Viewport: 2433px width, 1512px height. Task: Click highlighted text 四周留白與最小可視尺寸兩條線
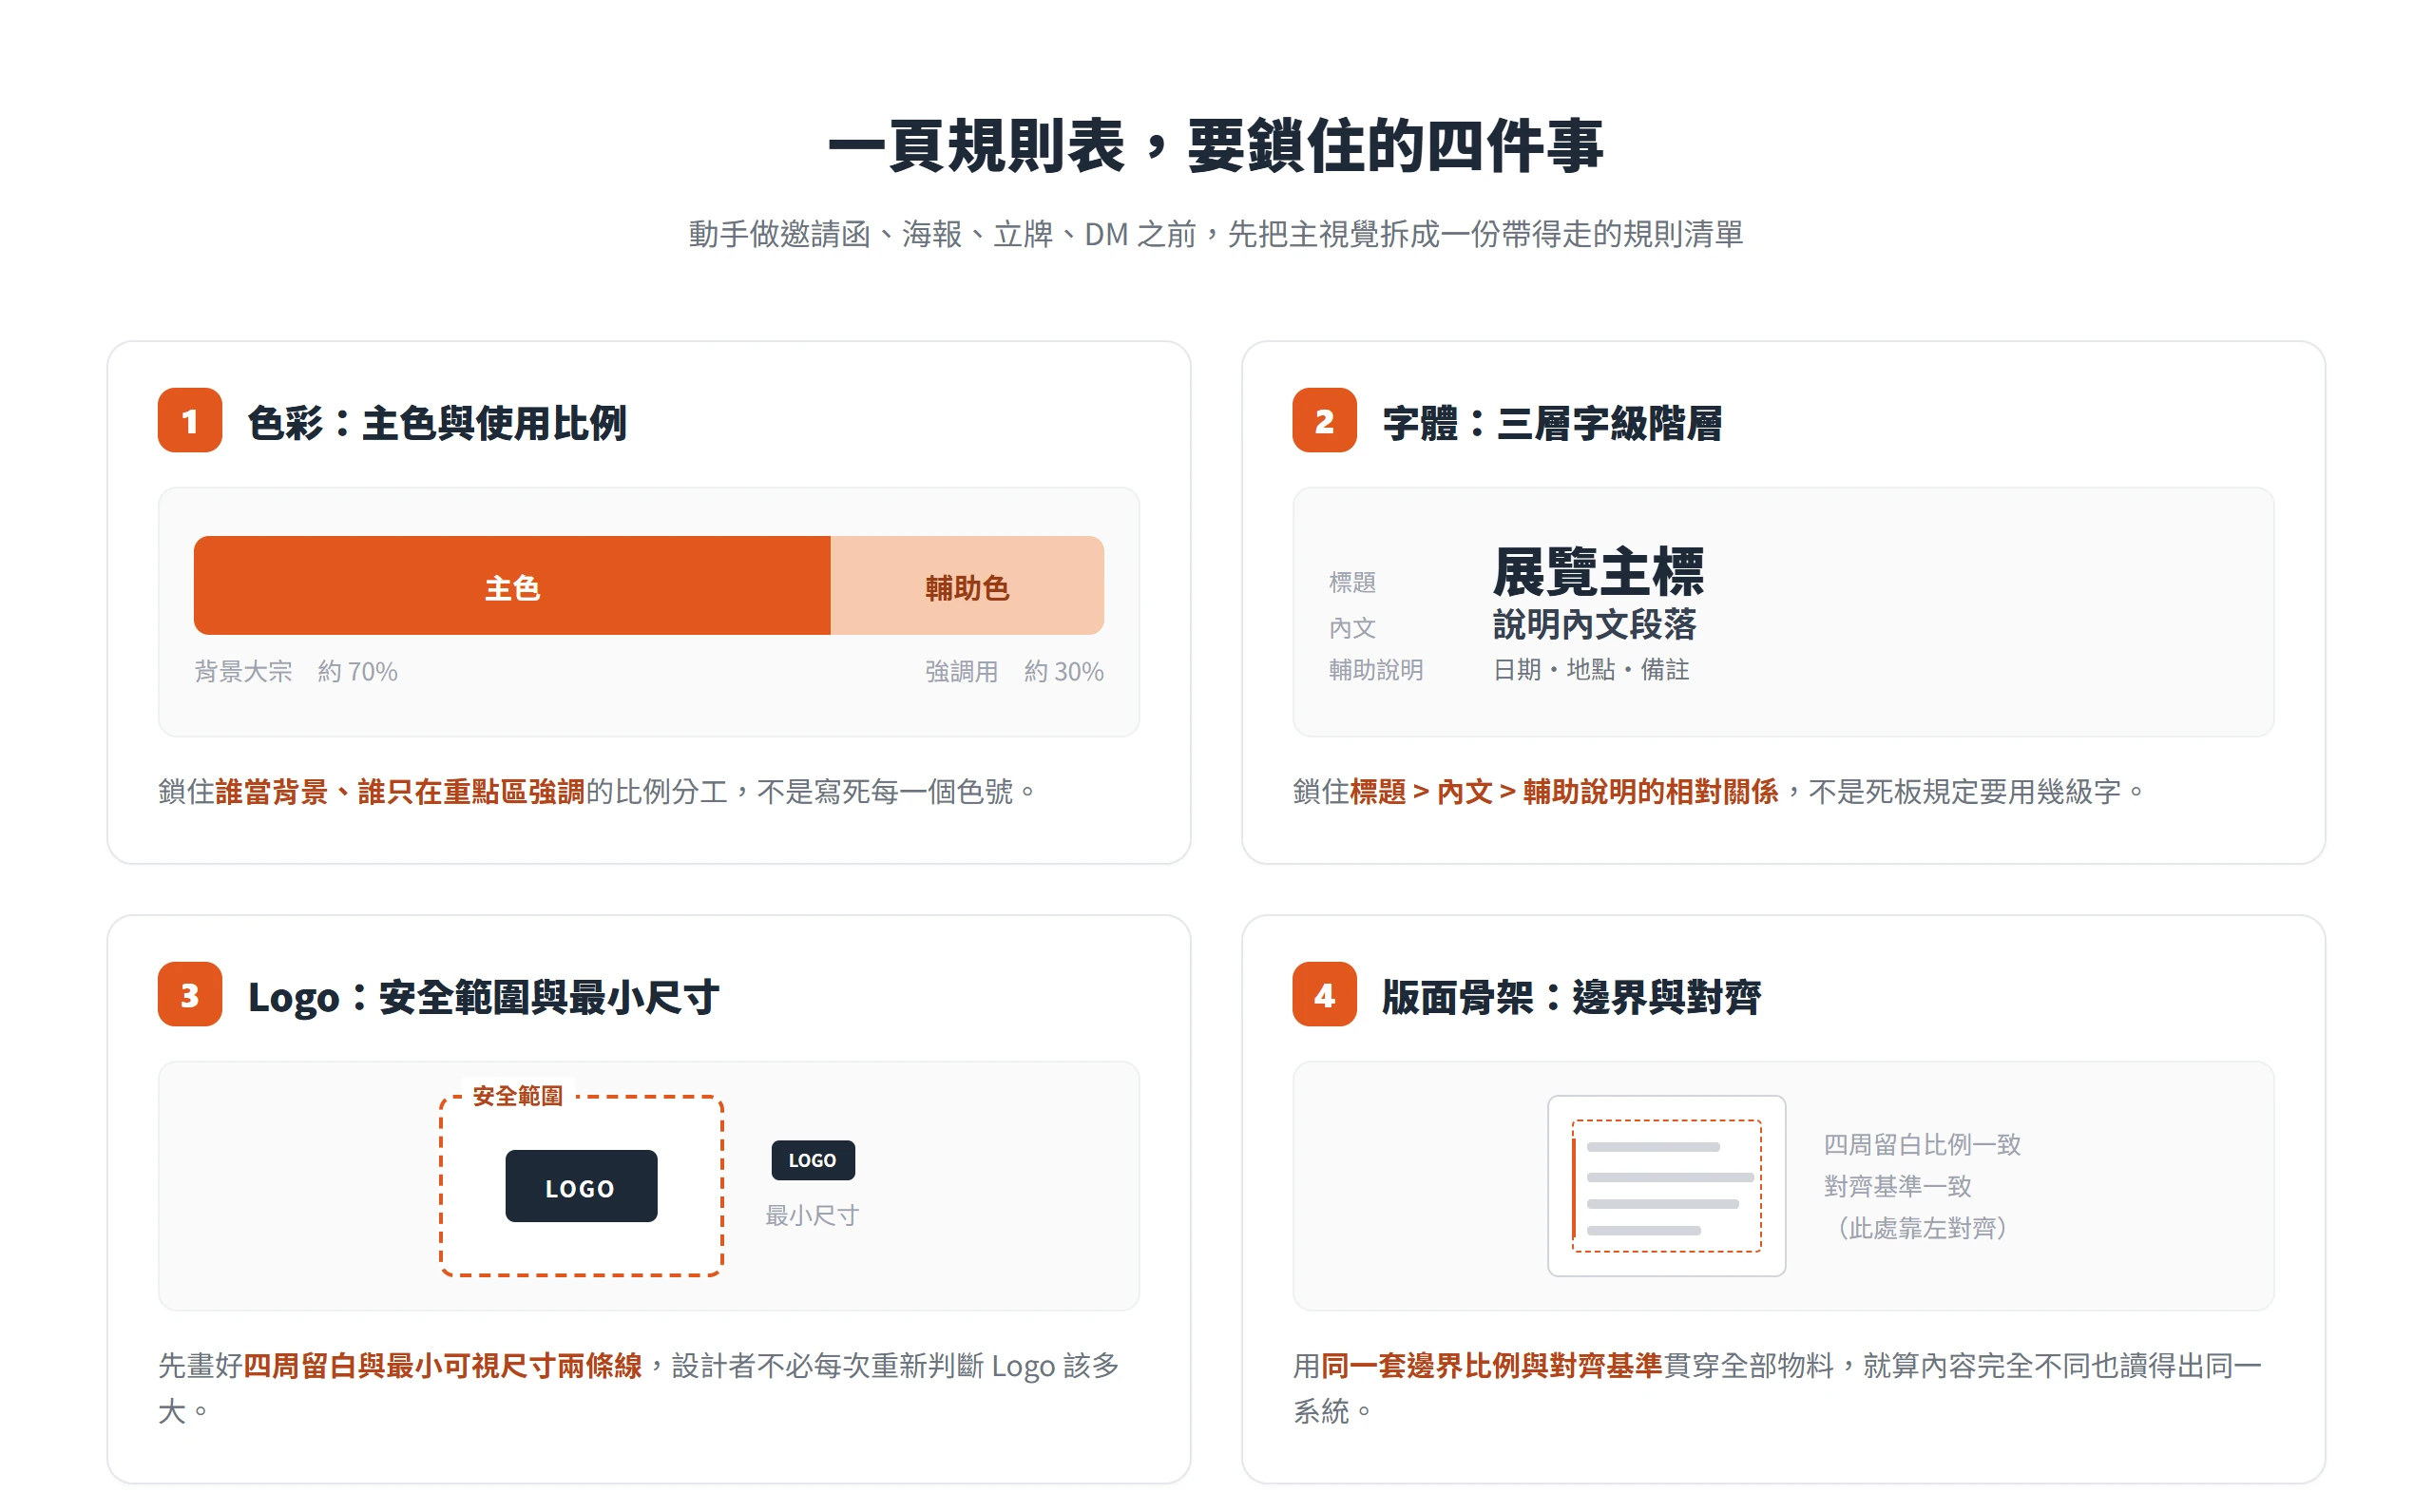[x=443, y=1366]
